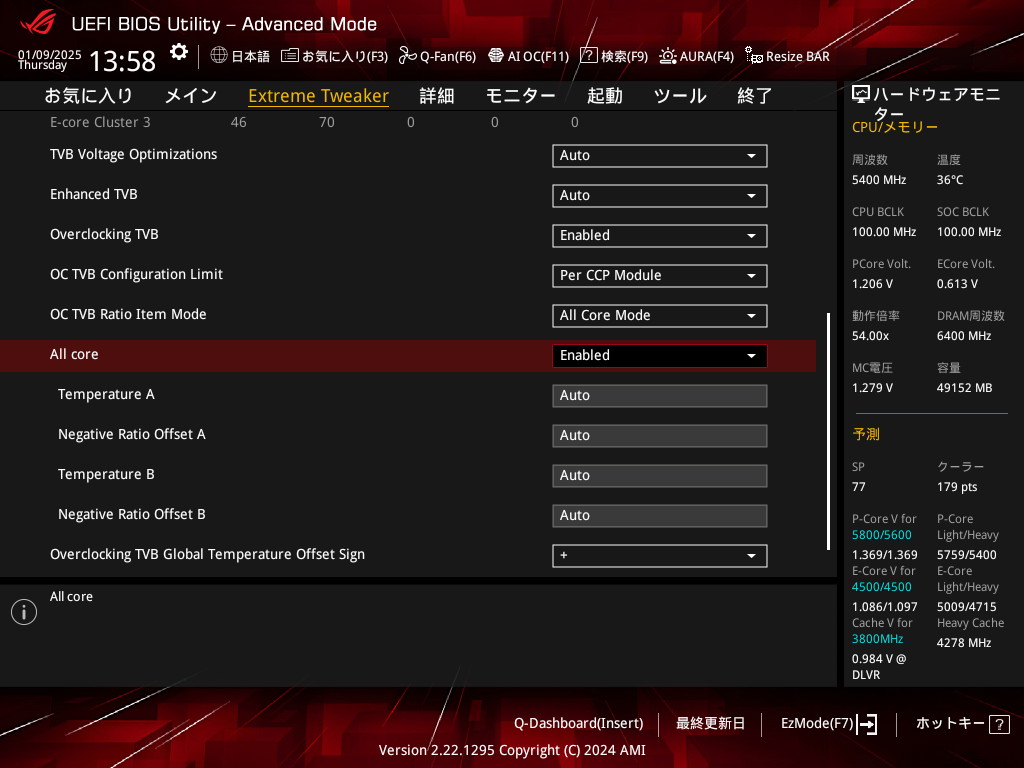Screen dimensions: 1024x768
Task: Click the Q-Dashboard(Insert) button
Action: coord(578,723)
